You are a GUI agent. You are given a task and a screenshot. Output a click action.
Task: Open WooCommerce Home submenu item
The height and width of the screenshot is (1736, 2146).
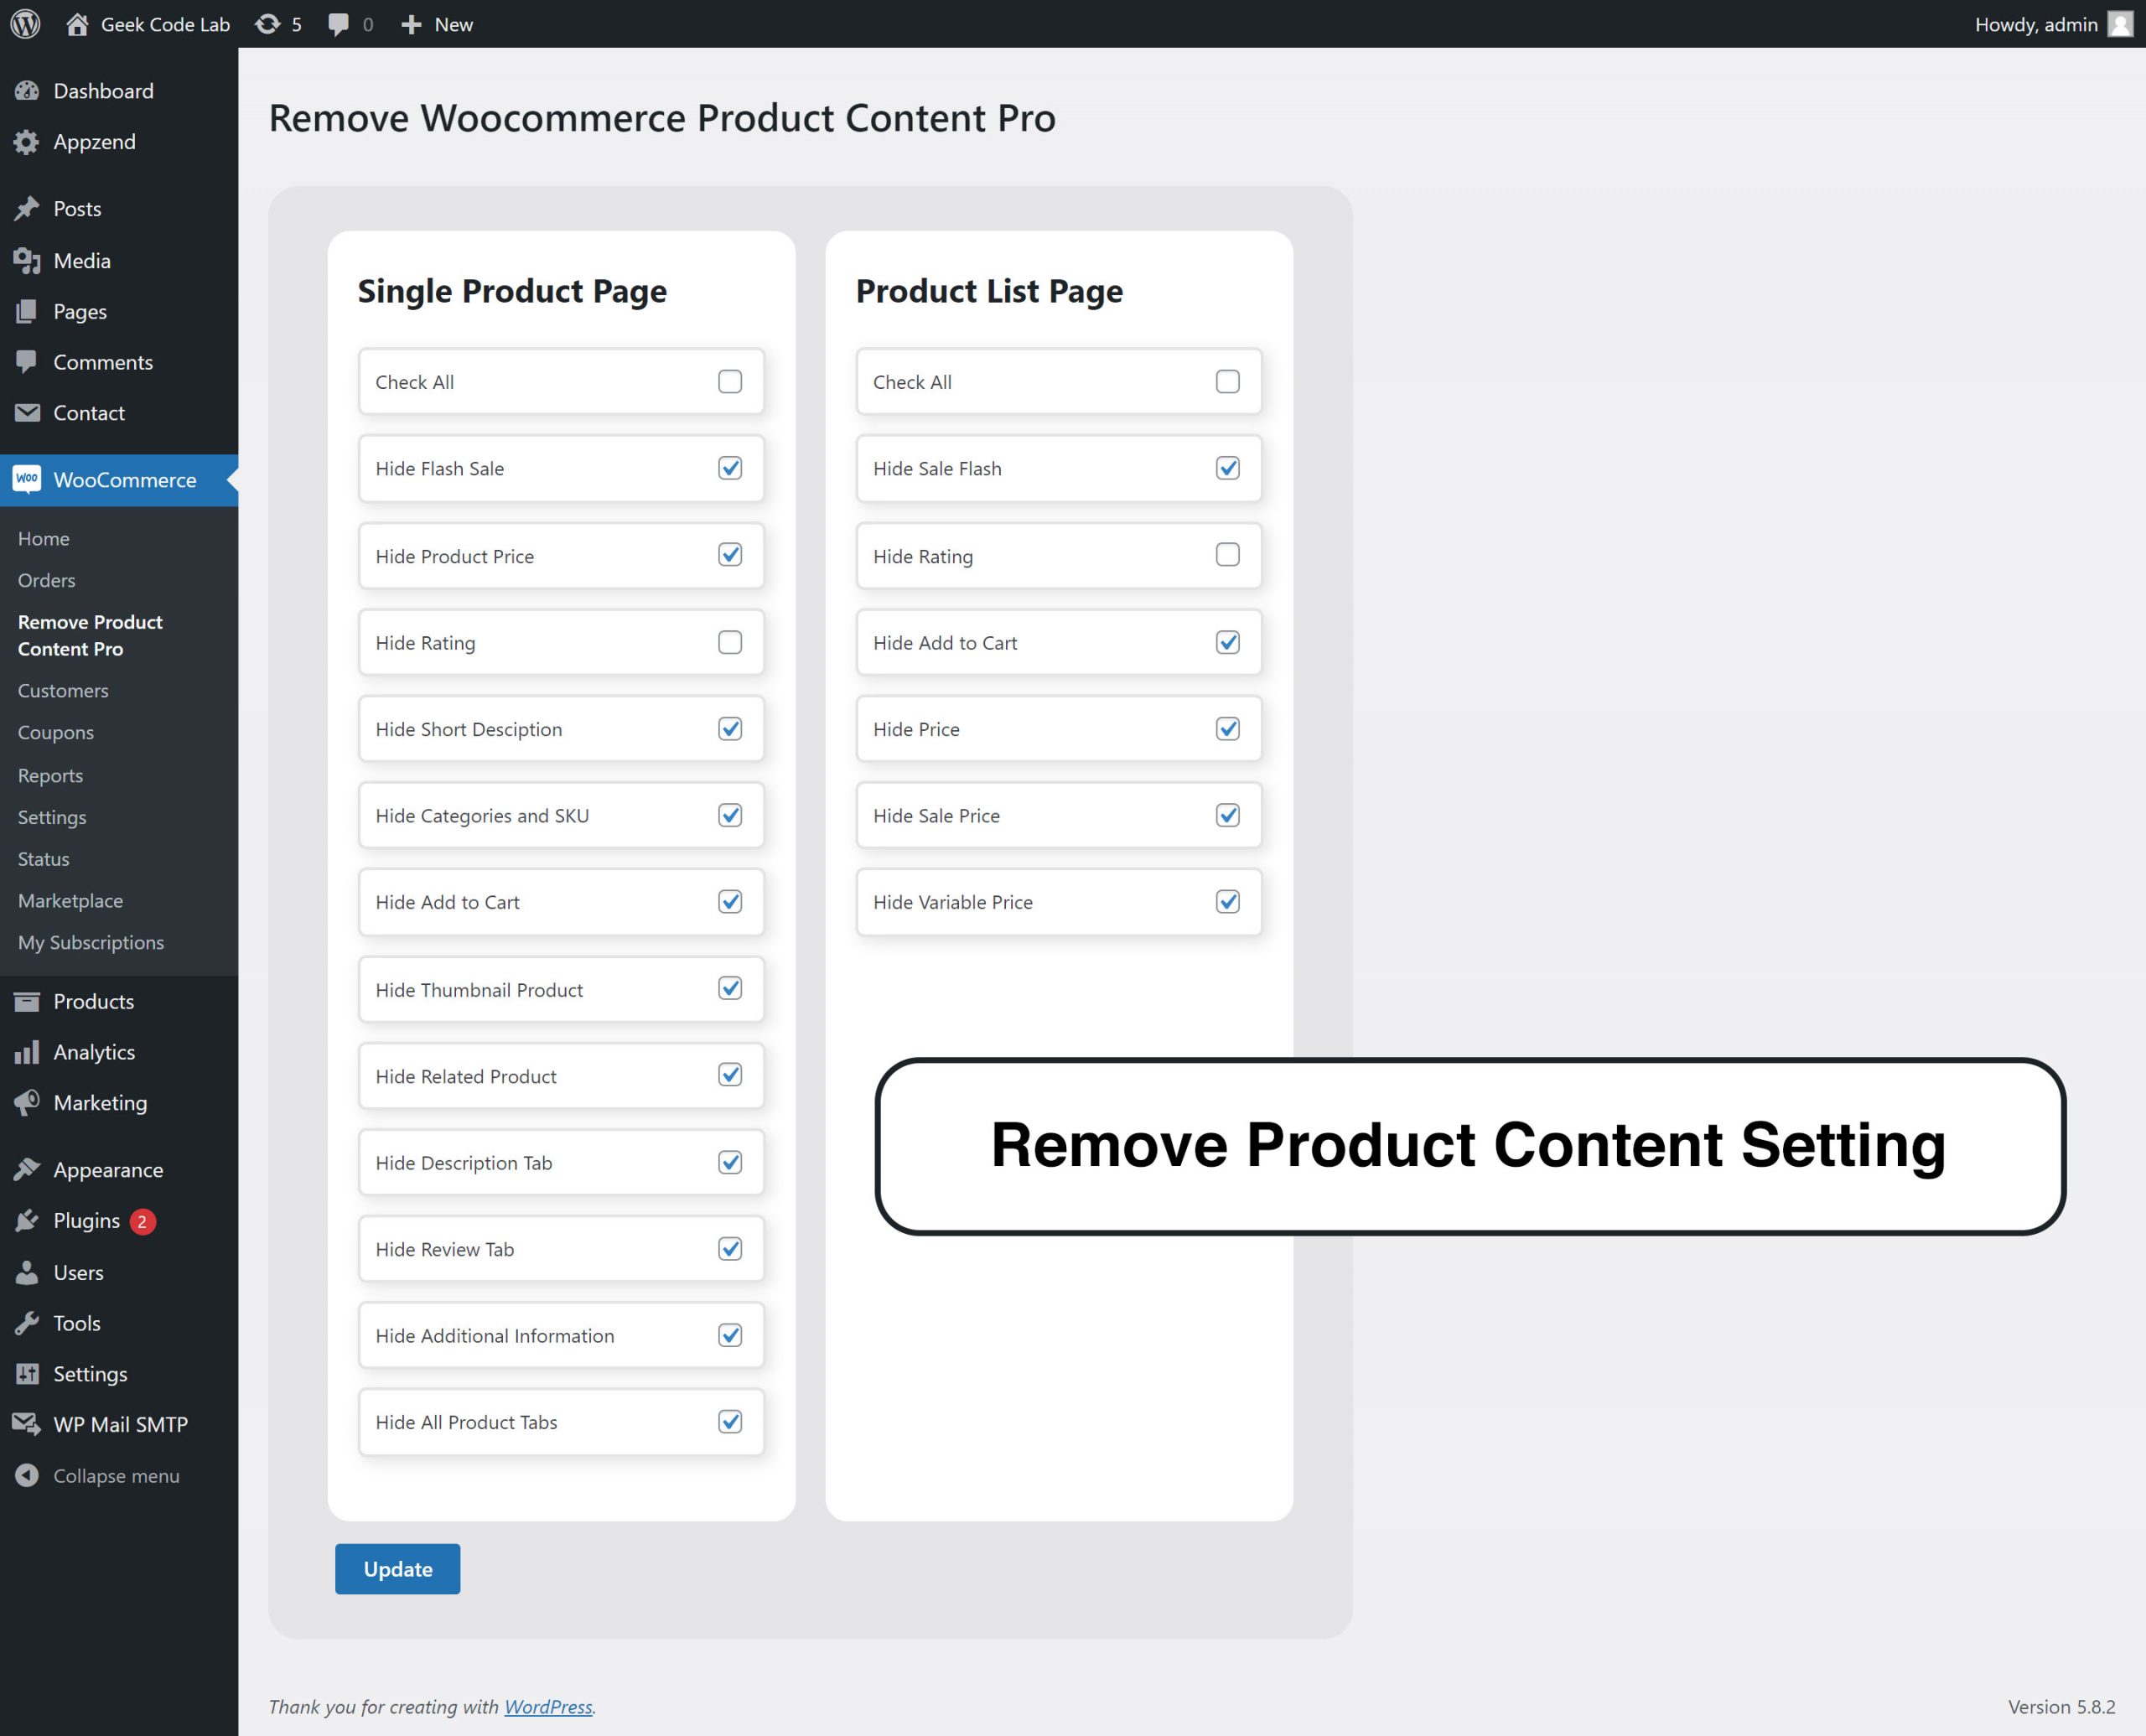click(44, 539)
